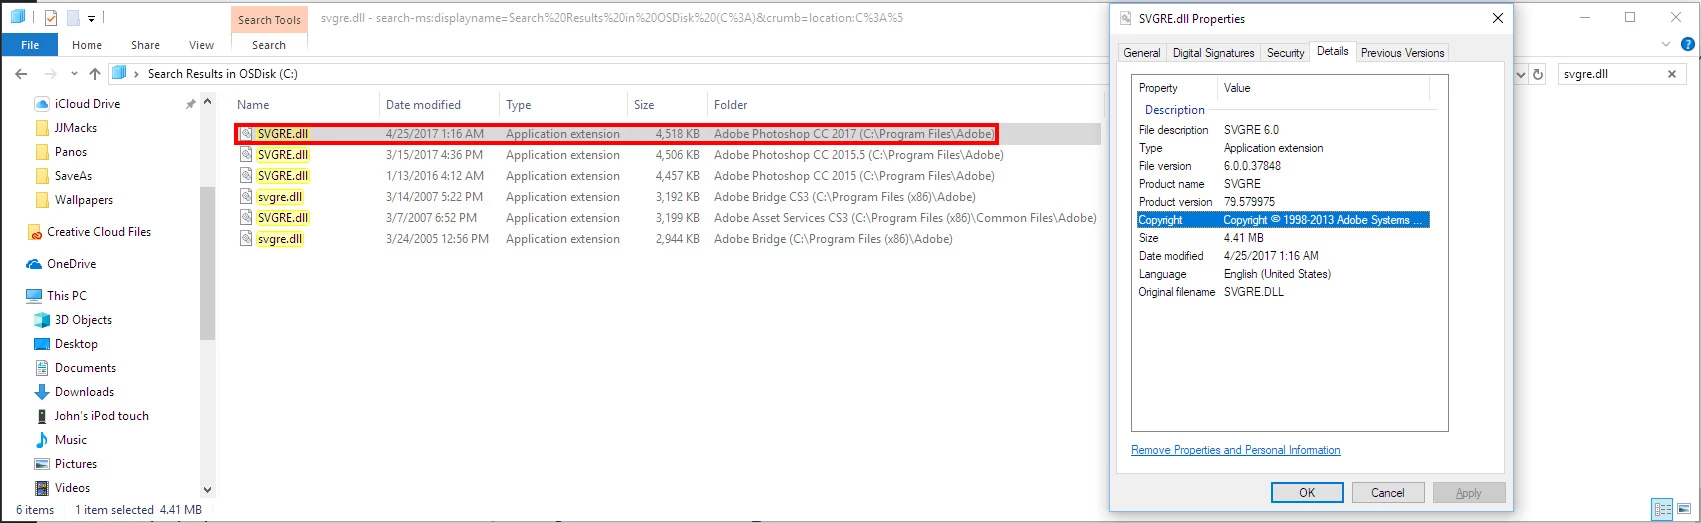Sort results by Size column header
Image resolution: width=1701 pixels, height=523 pixels.
pyautogui.click(x=667, y=105)
